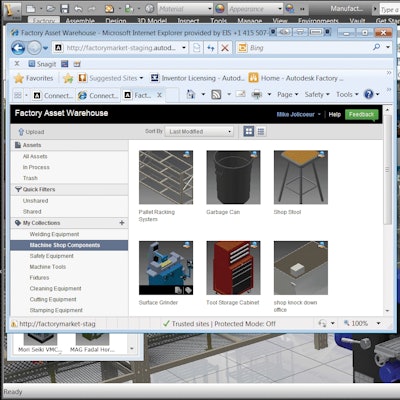Select In Process in sidebar
Image resolution: width=400 pixels, height=400 pixels.
(36, 167)
